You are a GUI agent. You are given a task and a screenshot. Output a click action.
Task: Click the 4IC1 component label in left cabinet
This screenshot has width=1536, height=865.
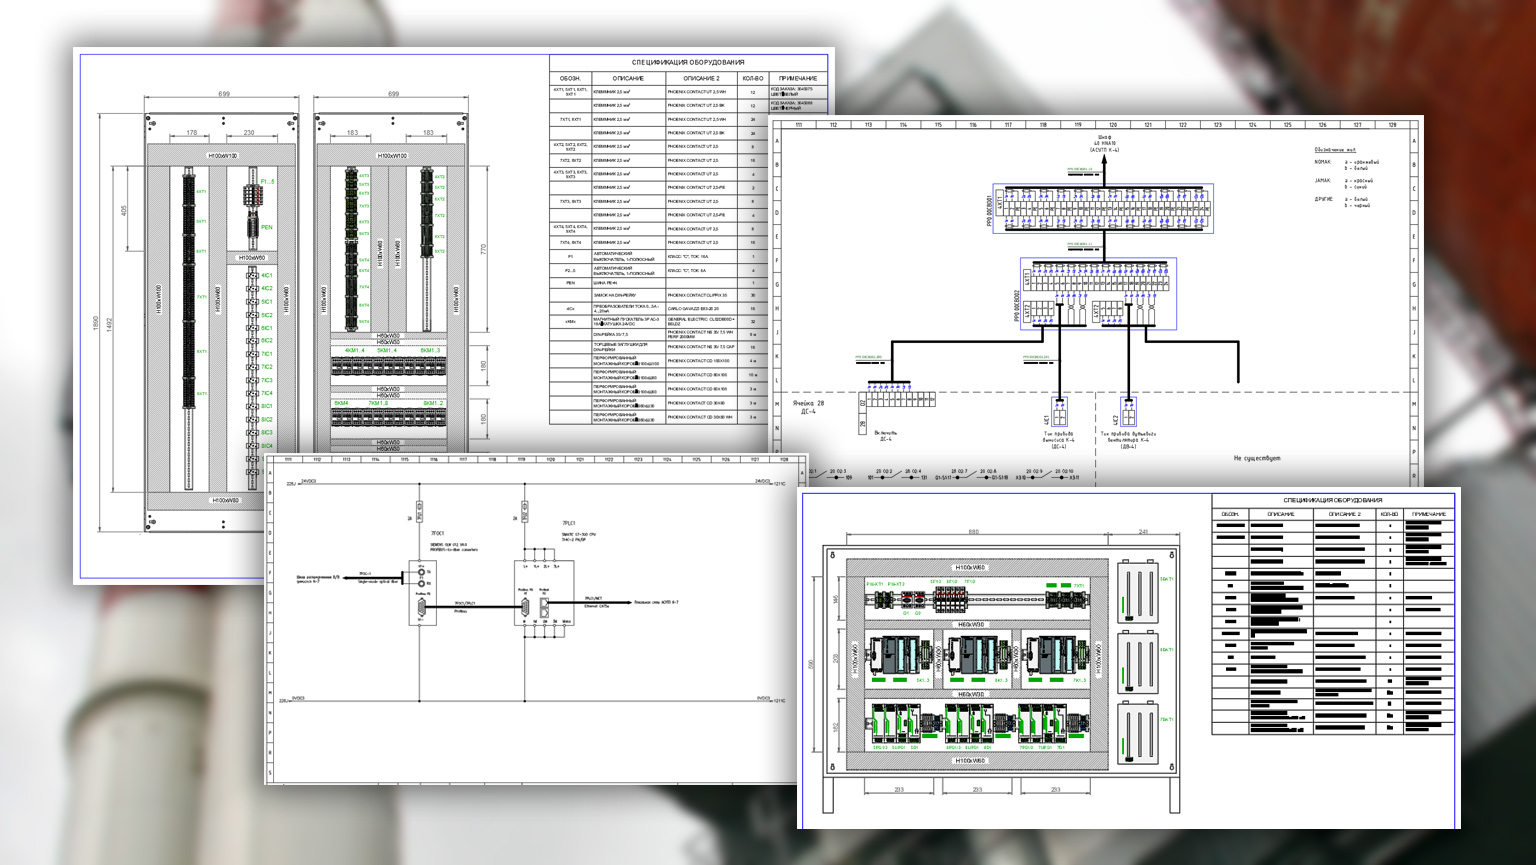click(x=267, y=275)
